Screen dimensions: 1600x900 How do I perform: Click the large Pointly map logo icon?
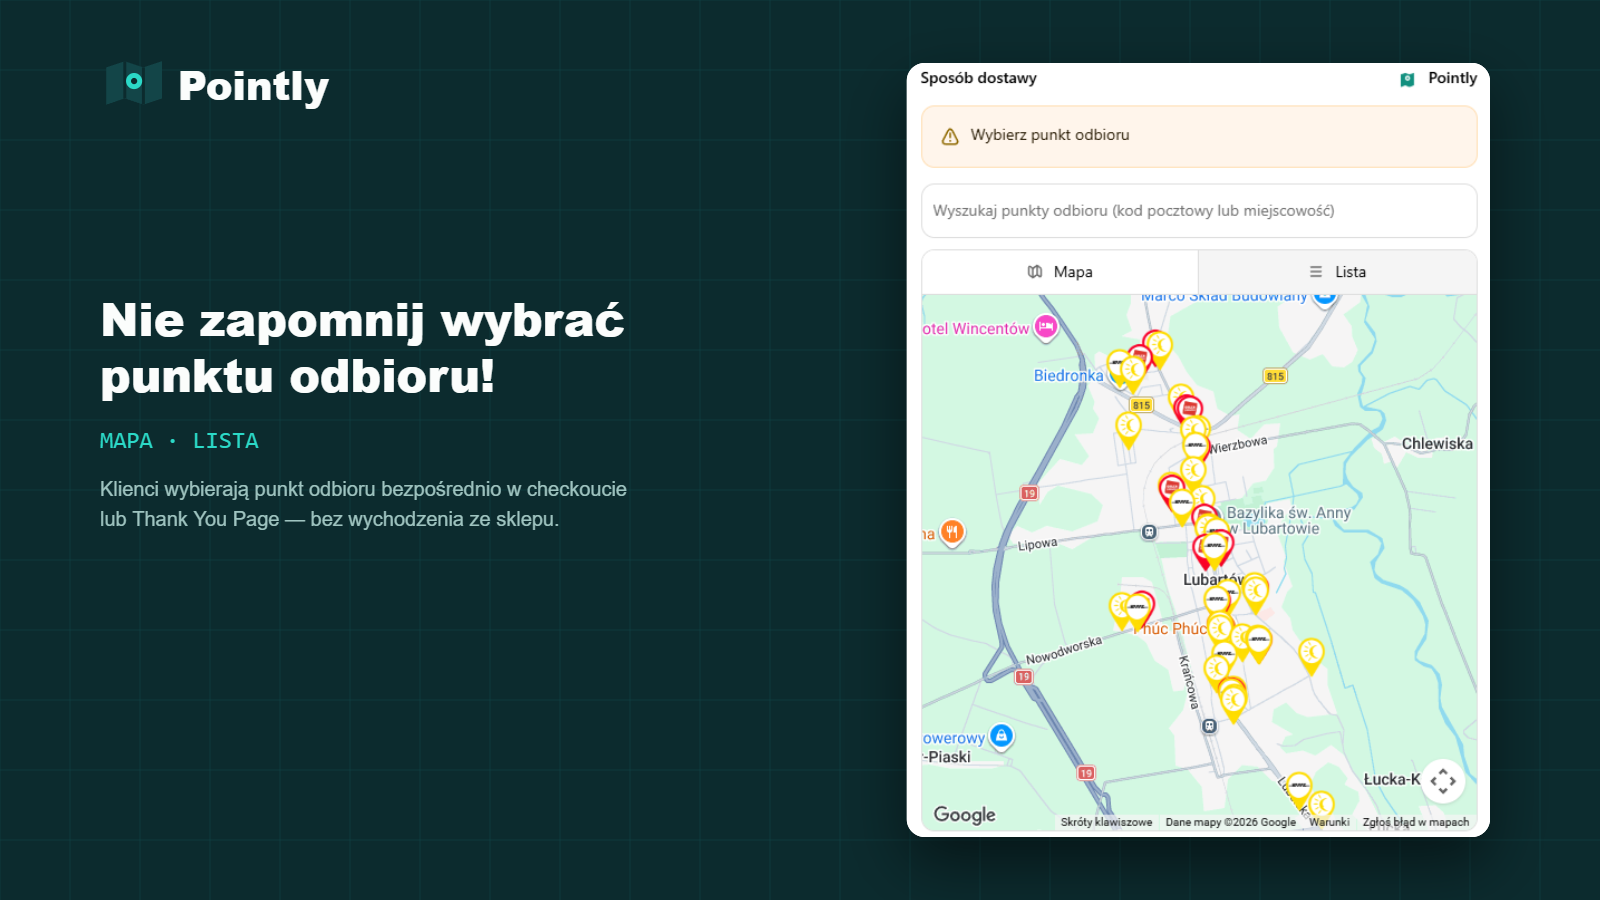coord(134,83)
